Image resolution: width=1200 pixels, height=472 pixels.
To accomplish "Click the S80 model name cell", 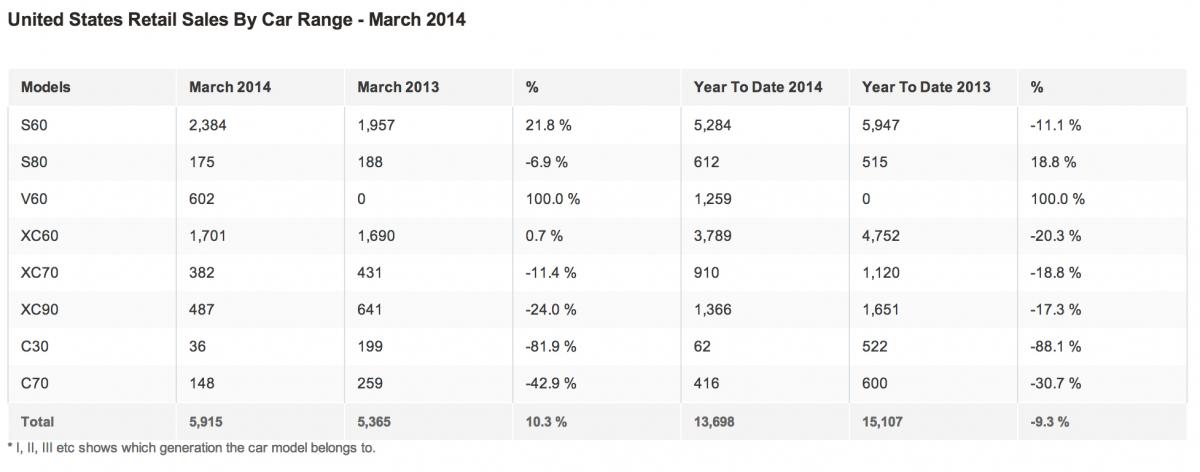I will 33,163.
